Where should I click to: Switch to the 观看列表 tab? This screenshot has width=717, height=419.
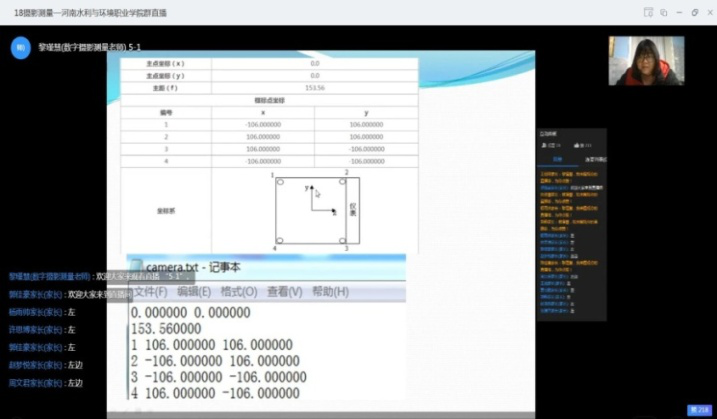click(x=594, y=159)
